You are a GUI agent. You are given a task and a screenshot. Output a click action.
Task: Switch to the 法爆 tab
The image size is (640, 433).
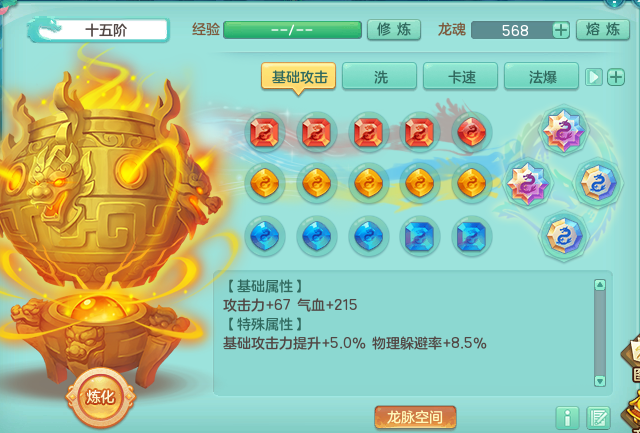click(x=542, y=76)
